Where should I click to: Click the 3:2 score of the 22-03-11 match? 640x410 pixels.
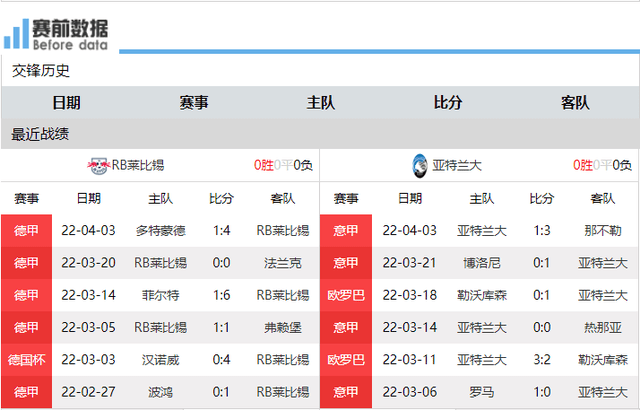coord(542,359)
